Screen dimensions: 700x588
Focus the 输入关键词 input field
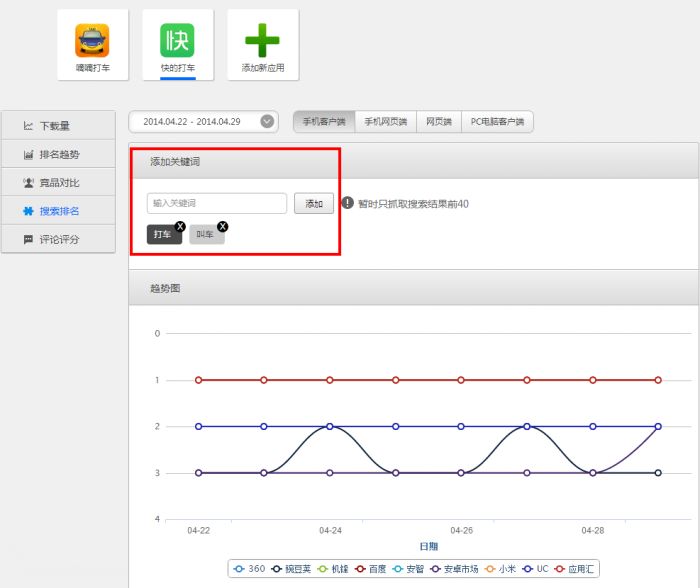(217, 203)
